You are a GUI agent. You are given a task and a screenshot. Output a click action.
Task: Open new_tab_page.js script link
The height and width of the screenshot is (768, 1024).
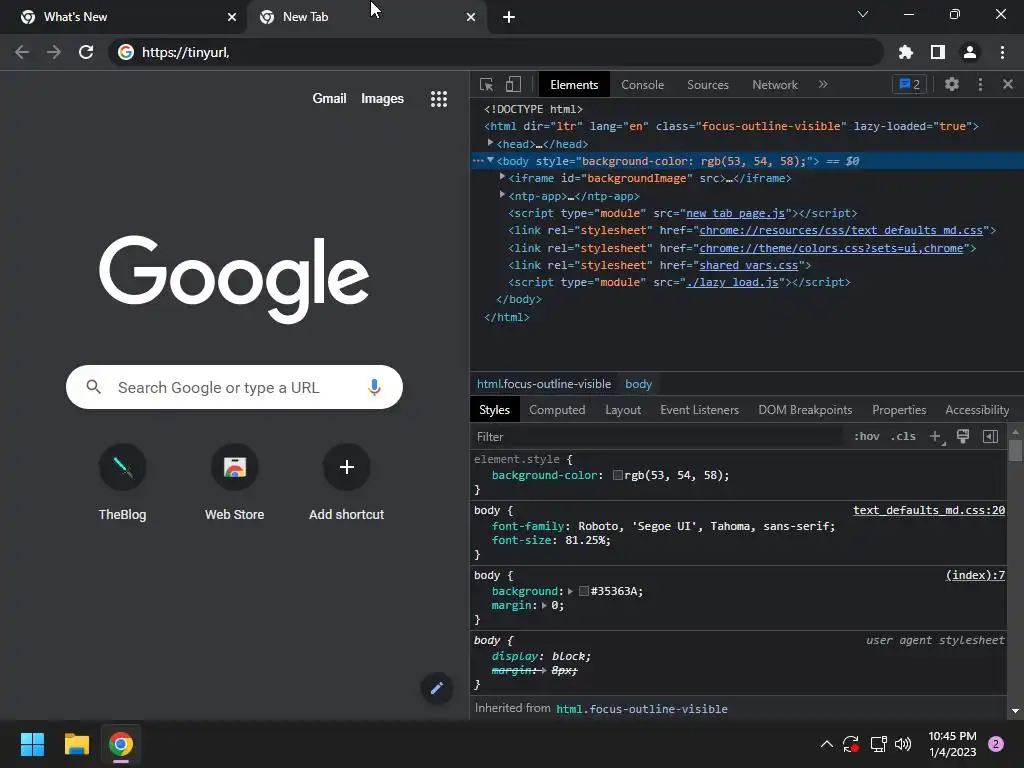735,213
